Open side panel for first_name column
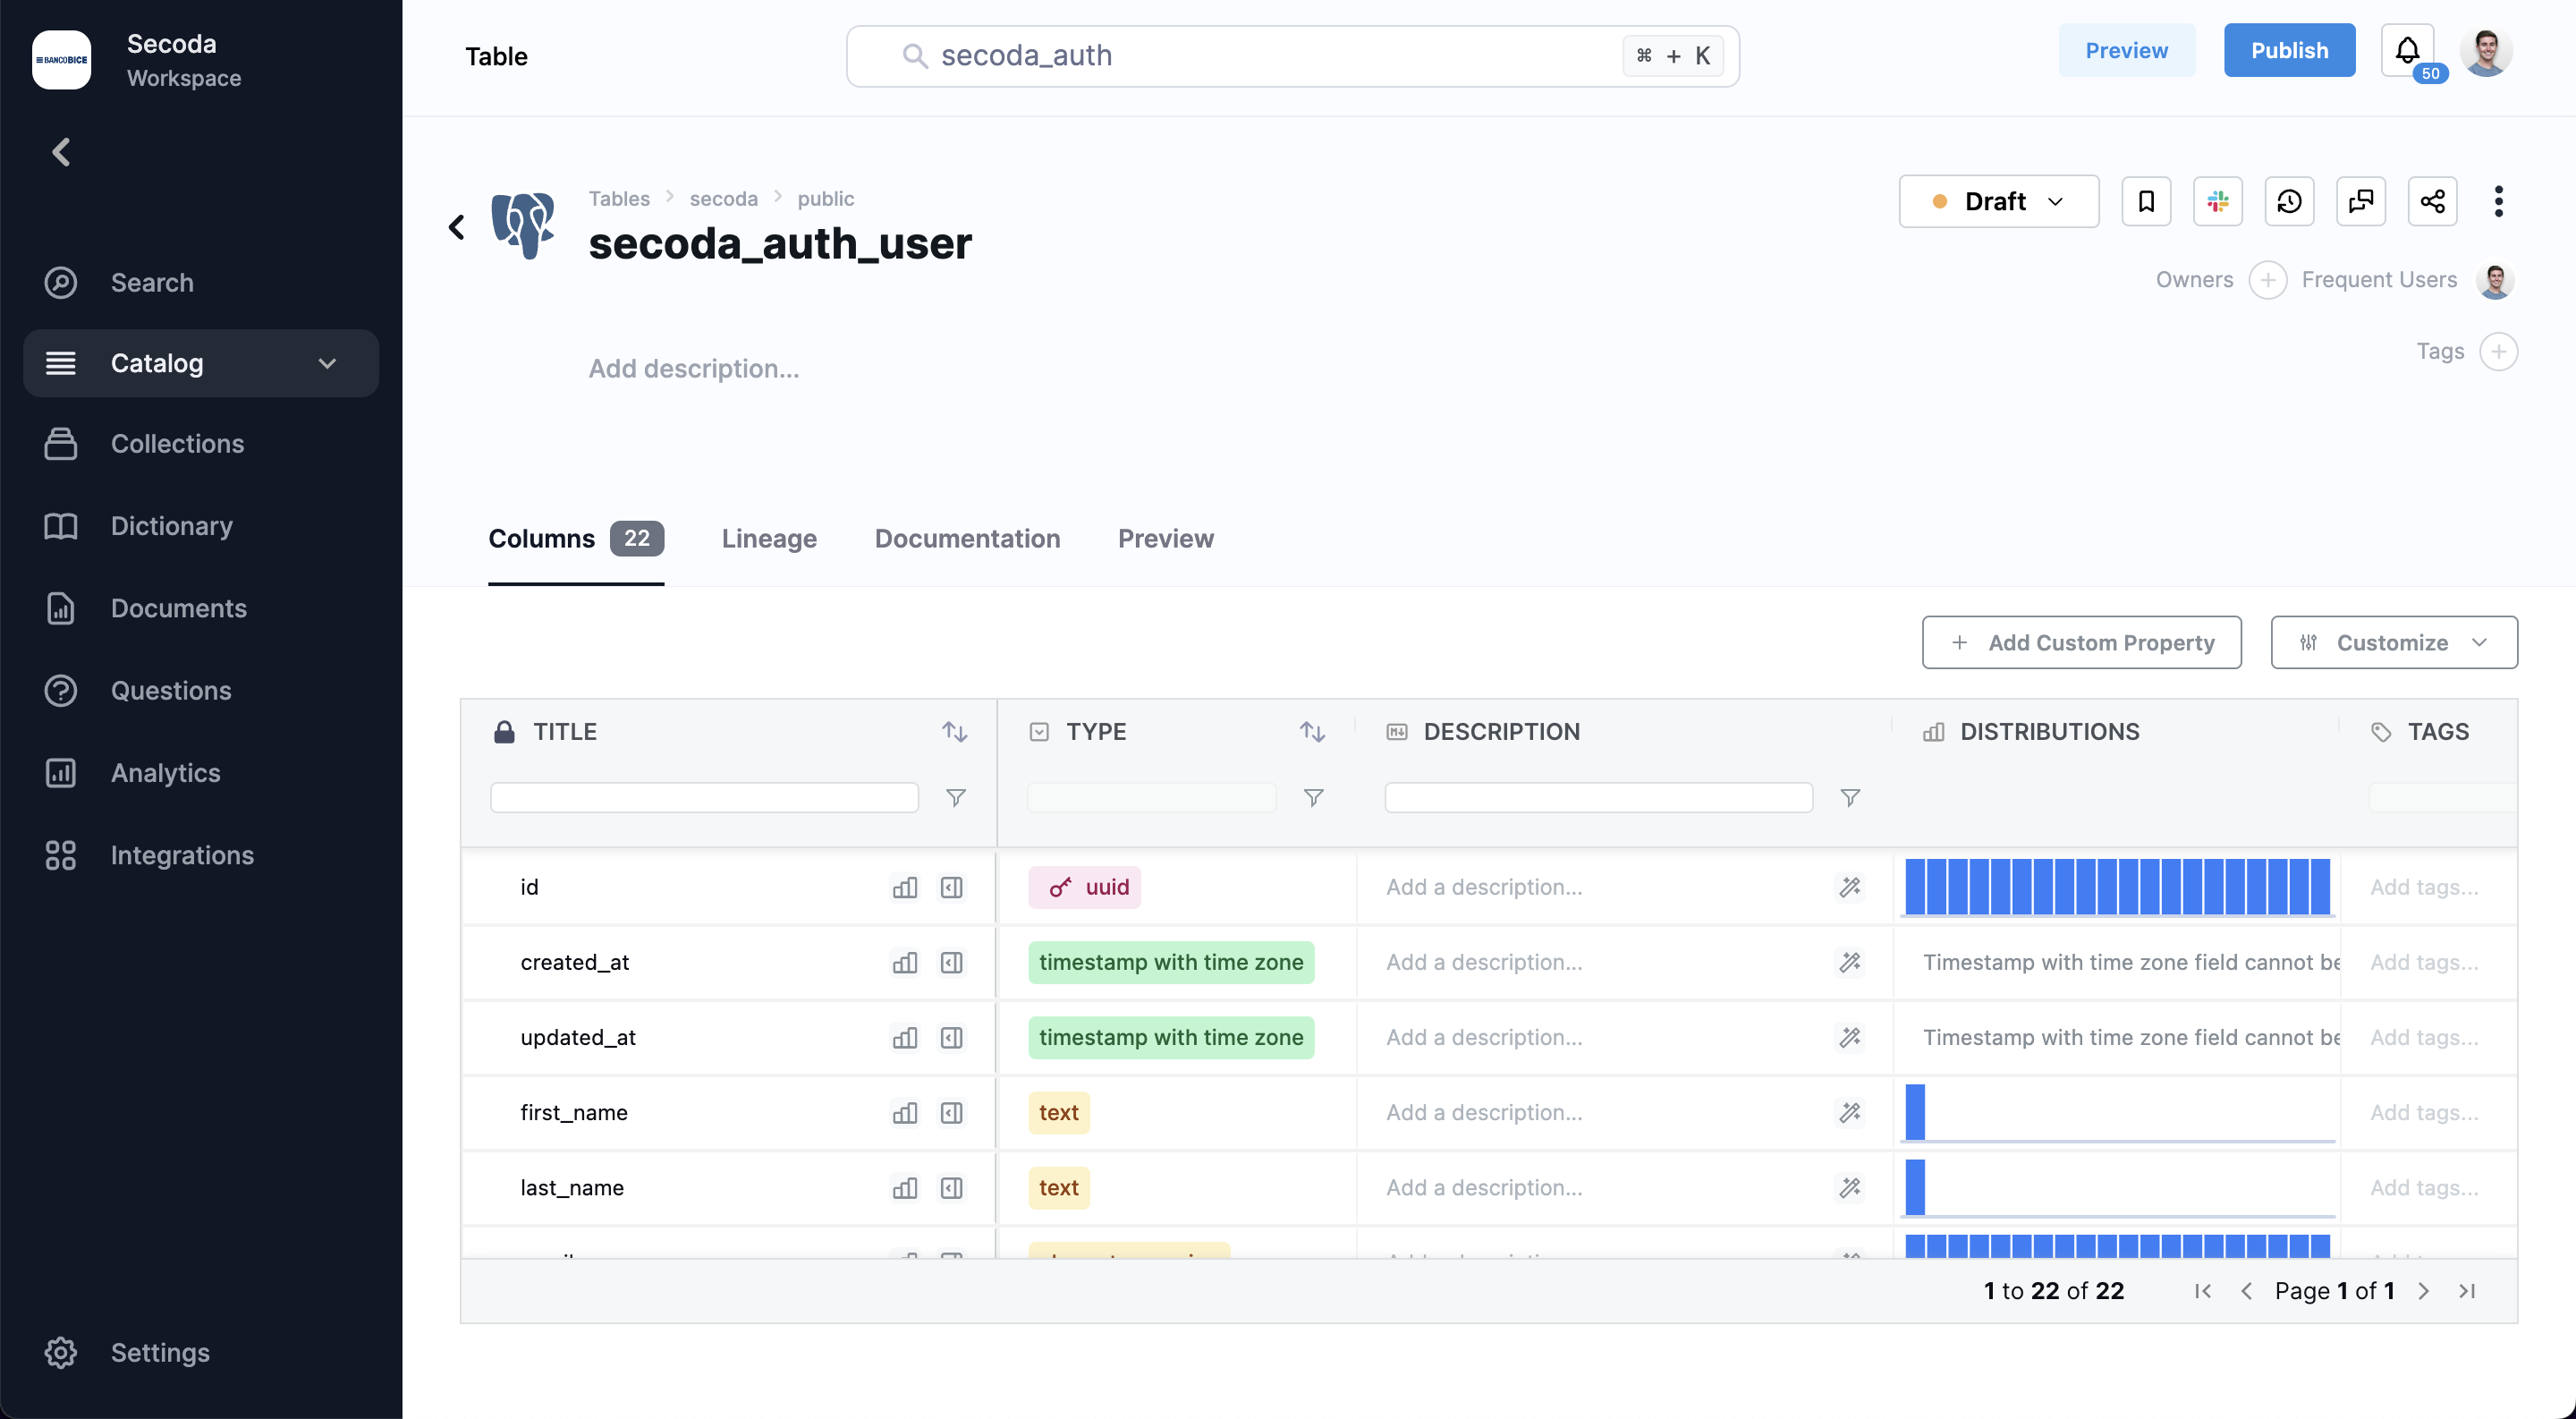 tap(952, 1113)
